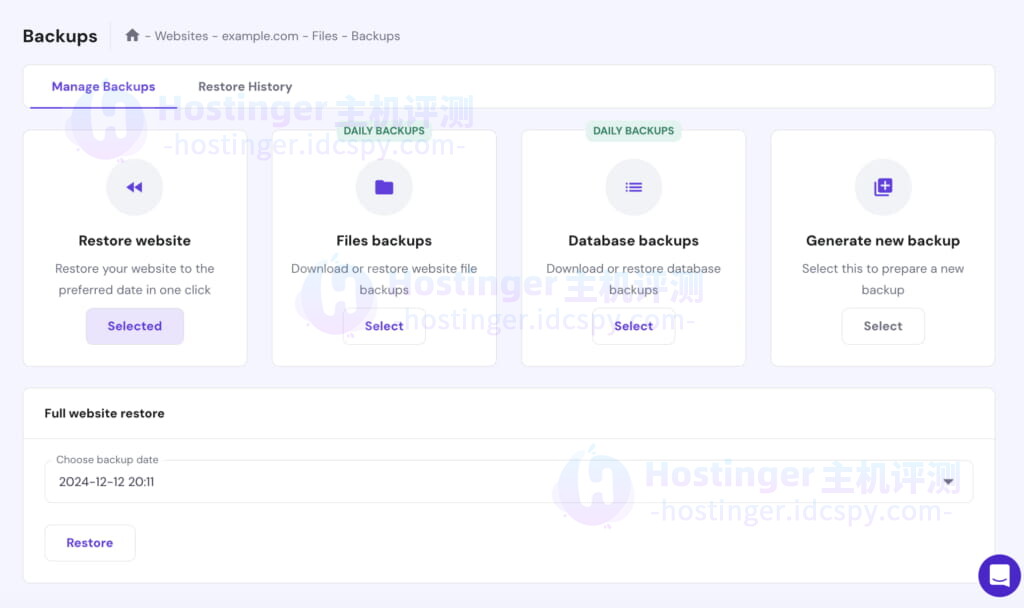This screenshot has height=608, width=1024.
Task: Switch to the Restore History tab
Action: (x=245, y=87)
